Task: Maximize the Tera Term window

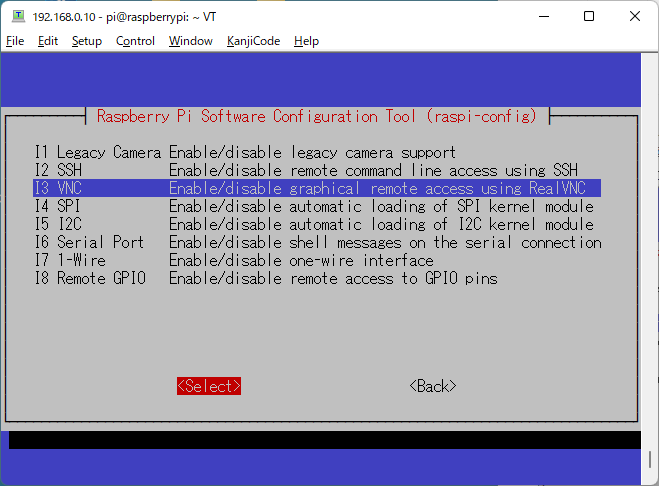Action: click(589, 16)
